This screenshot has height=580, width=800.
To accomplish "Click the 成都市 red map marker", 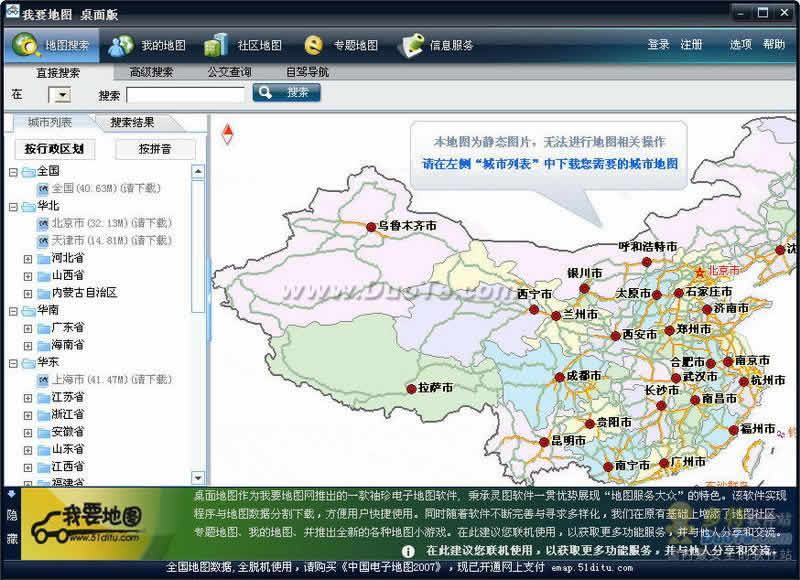I will pos(559,377).
